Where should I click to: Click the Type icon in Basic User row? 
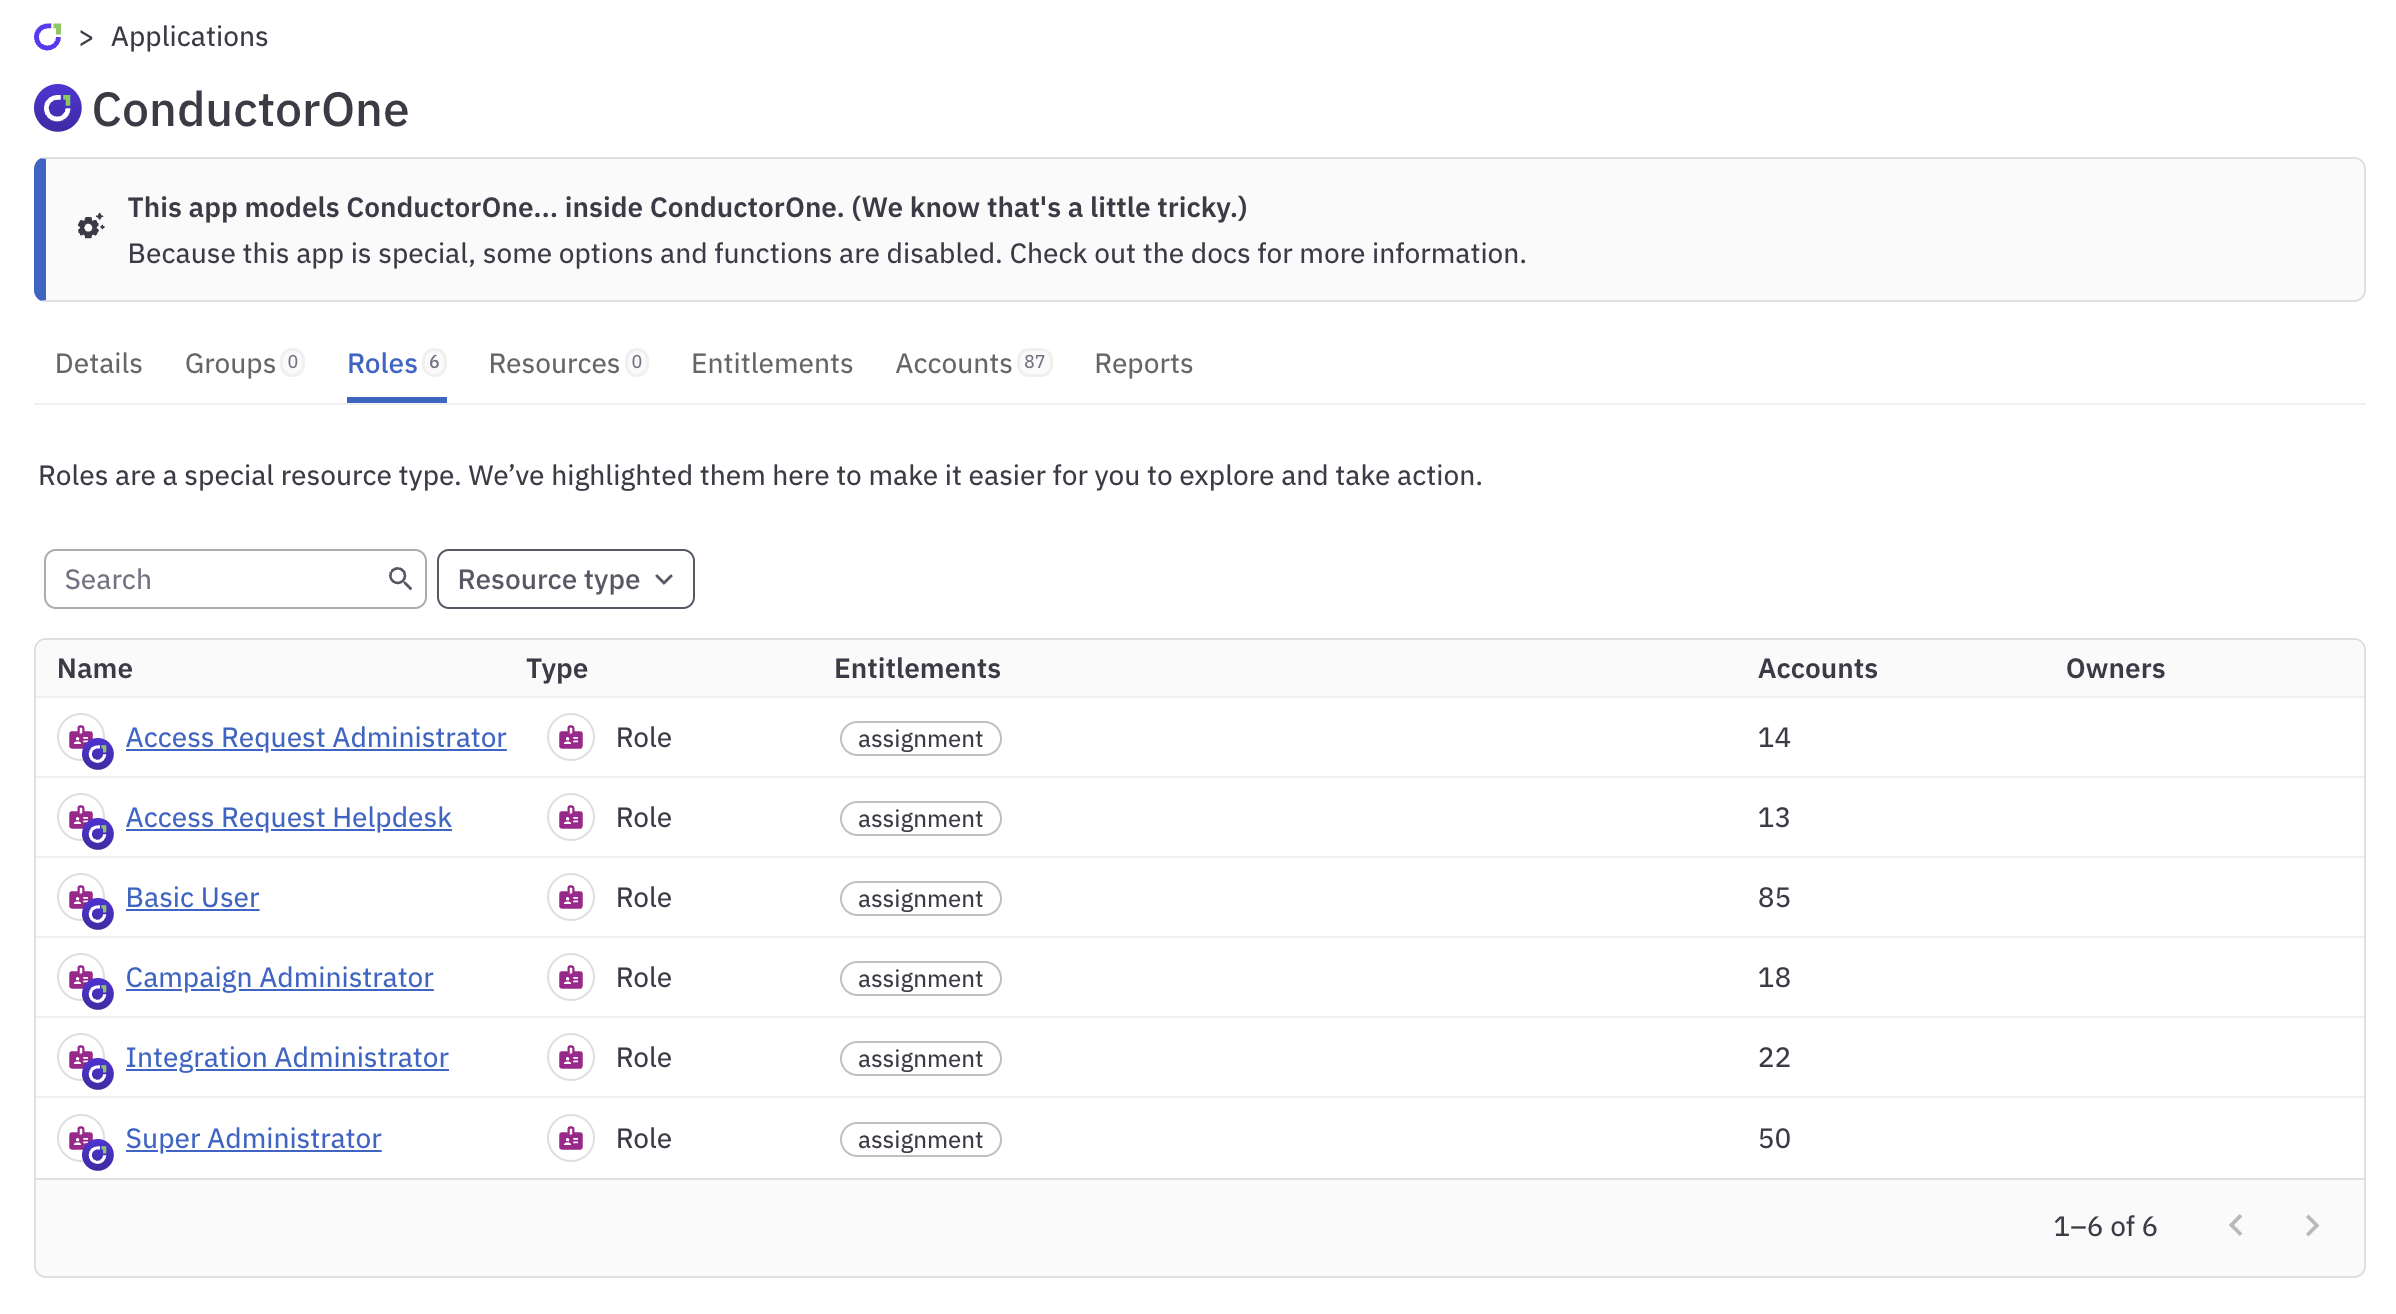[571, 898]
